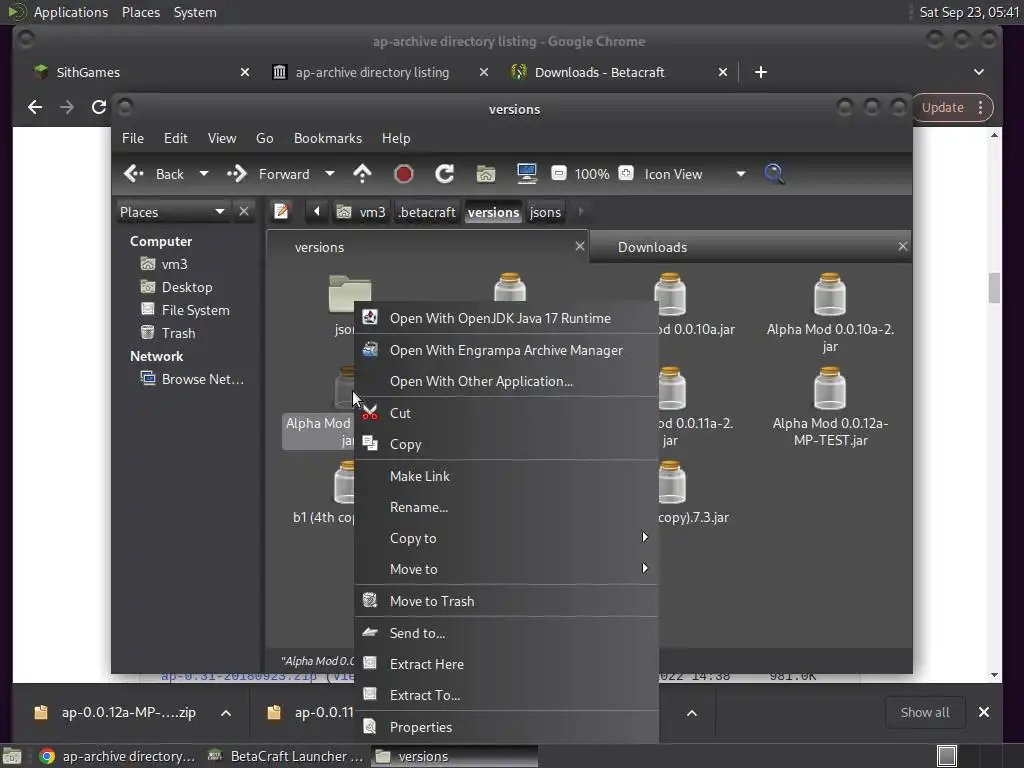Open Places menu in top panel
The width and height of the screenshot is (1024, 768).
coord(141,12)
